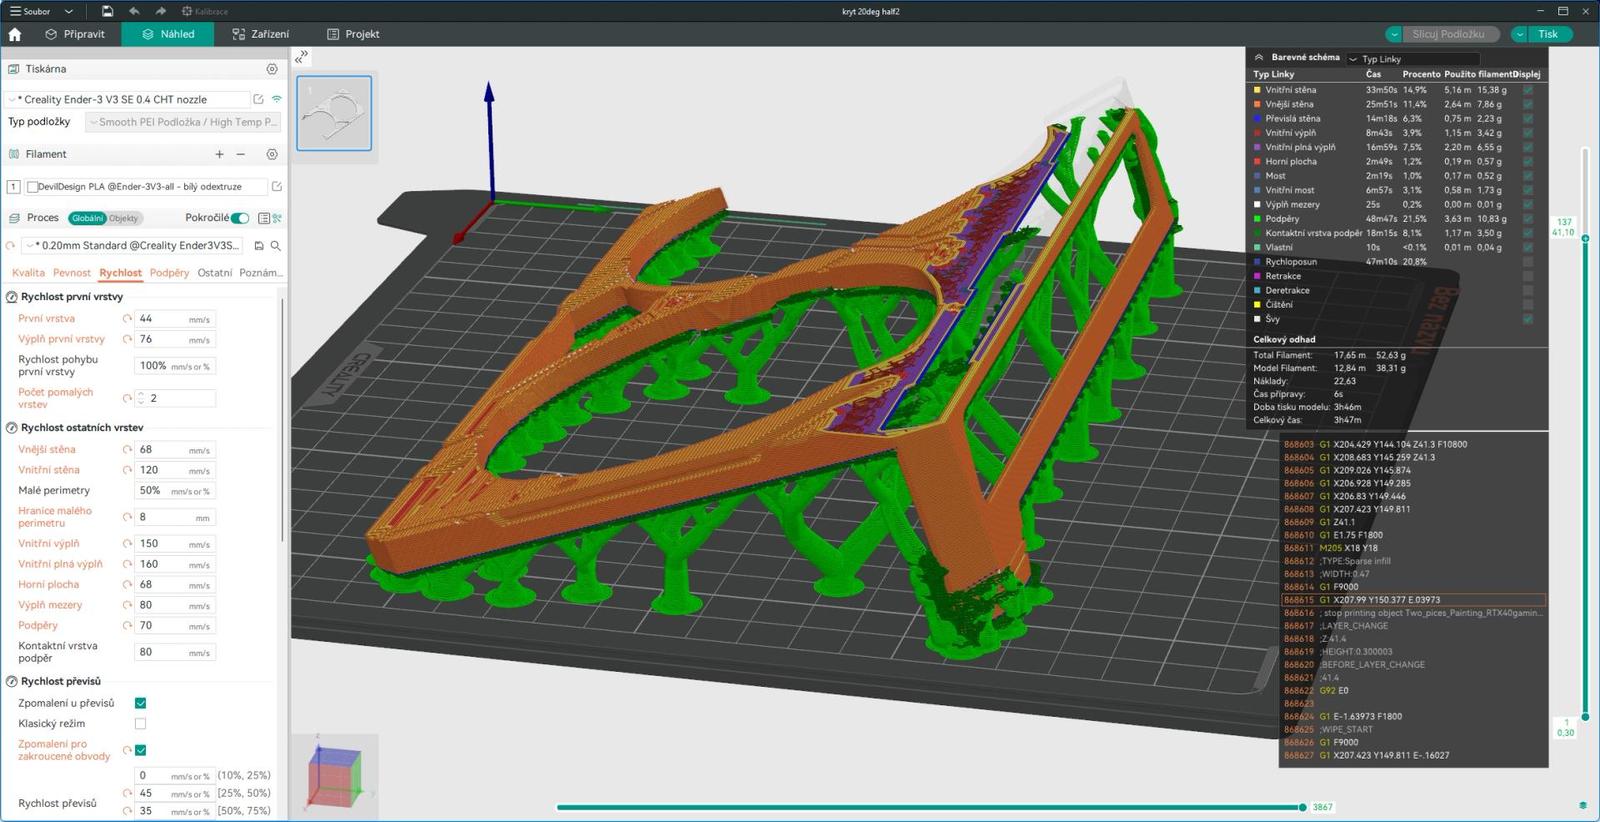Save the 0.20mm Standard process preset

259,245
